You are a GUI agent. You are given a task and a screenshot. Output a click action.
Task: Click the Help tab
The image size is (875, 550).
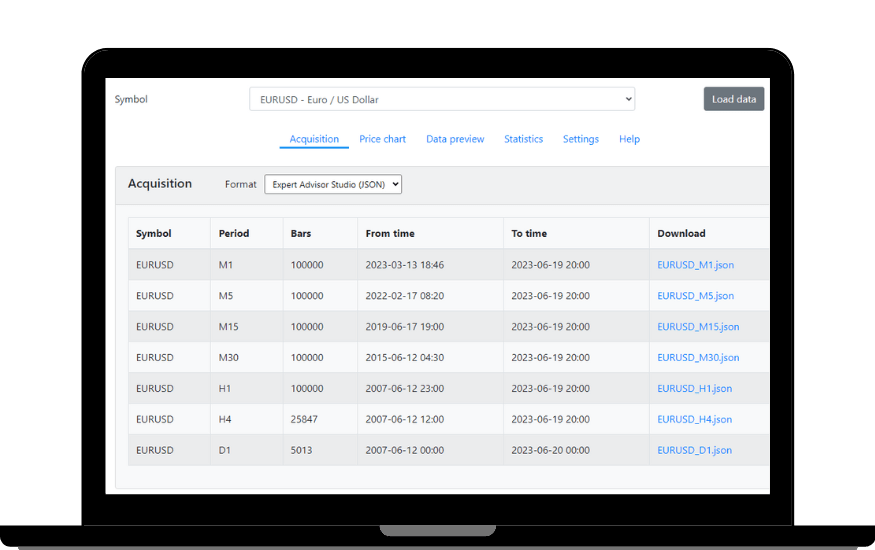pos(629,139)
